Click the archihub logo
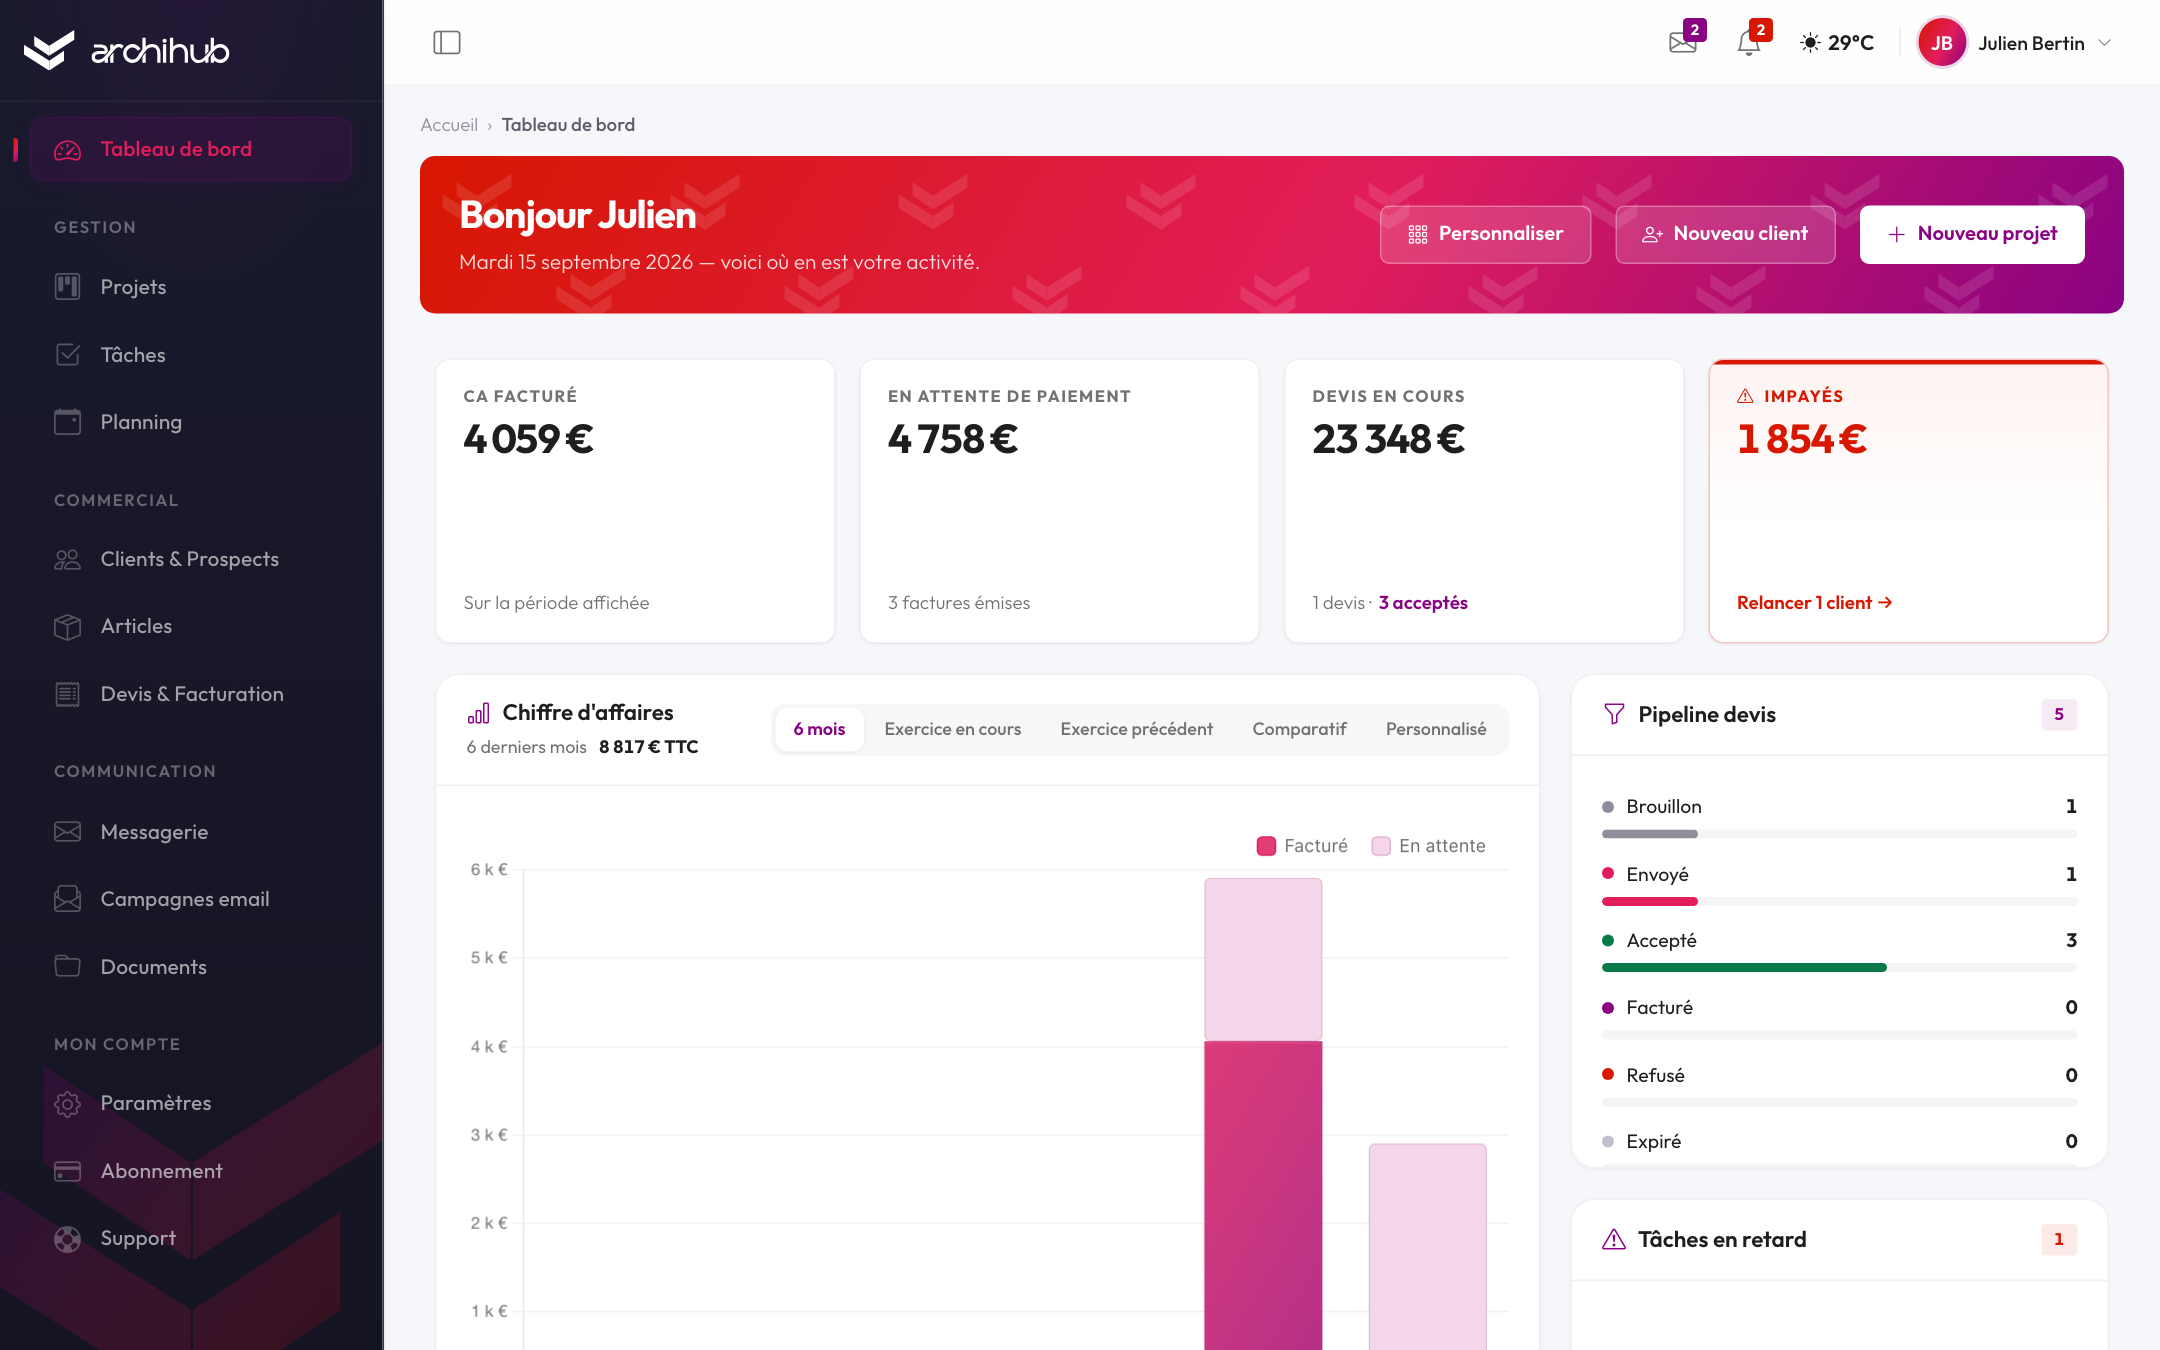Viewport: 2160px width, 1350px height. point(127,50)
